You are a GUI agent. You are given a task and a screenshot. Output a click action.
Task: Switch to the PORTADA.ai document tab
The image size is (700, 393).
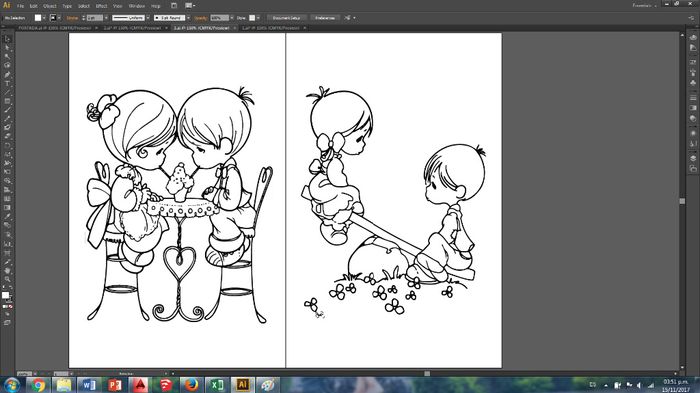54,28
